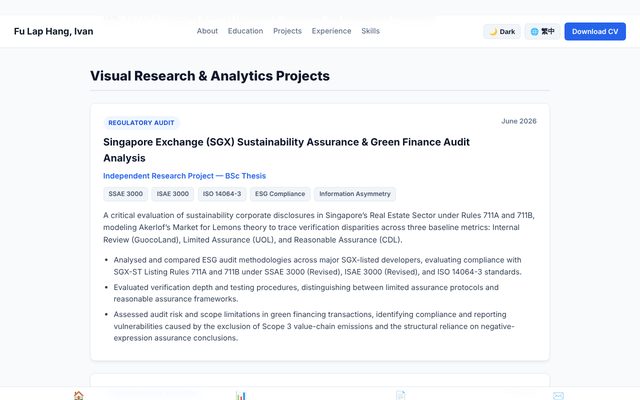Toggle Dark mode with the moon button
The width and height of the screenshot is (640, 400).
[502, 31]
